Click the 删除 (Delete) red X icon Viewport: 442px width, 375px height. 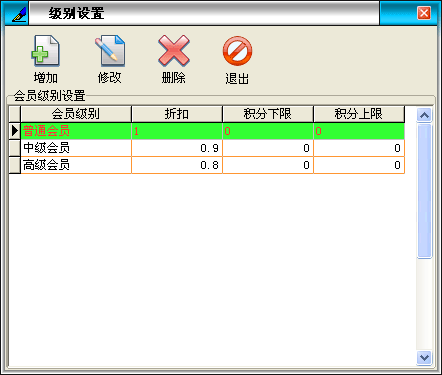click(174, 51)
